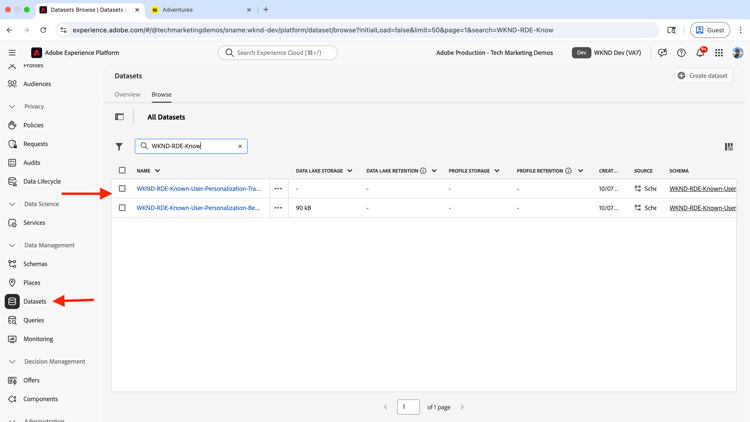Switch to the Adventures browser tab
Viewport: 750px width, 422px height.
point(201,10)
